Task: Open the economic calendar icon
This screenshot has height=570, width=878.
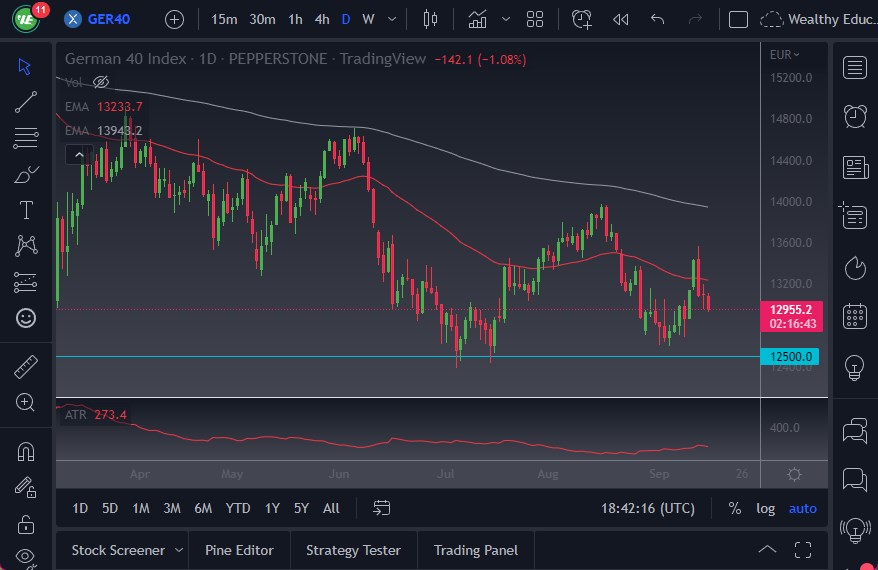Action: (855, 316)
